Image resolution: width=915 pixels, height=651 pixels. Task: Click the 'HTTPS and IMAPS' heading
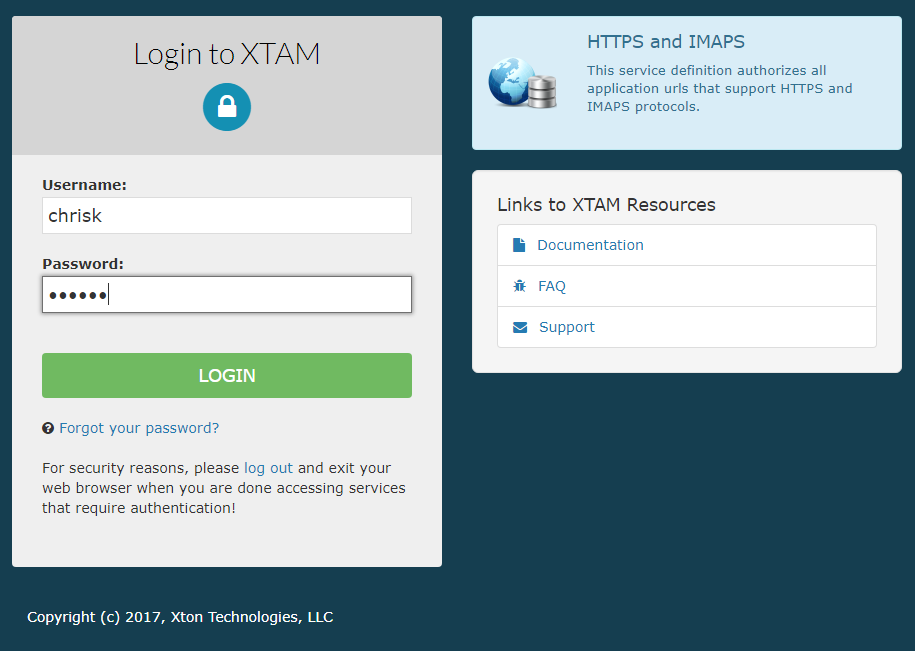point(666,42)
